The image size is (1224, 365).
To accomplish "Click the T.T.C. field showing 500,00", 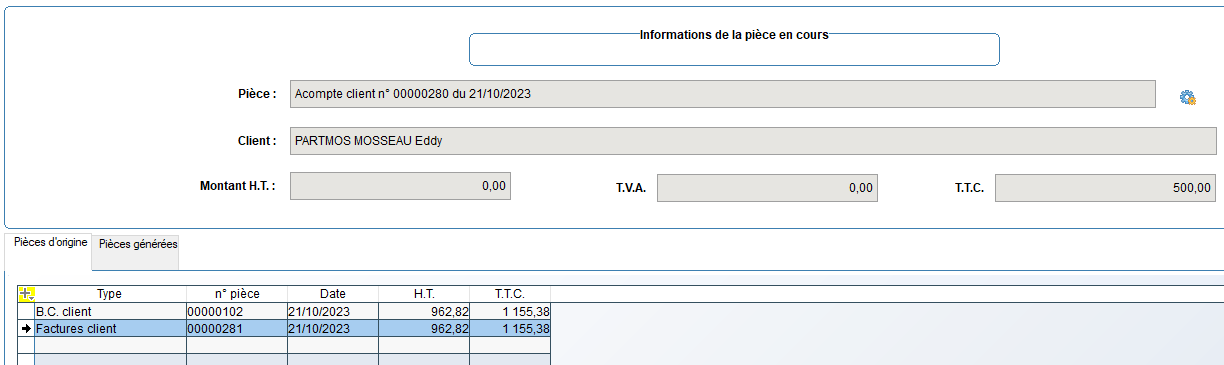I will coord(1106,187).
